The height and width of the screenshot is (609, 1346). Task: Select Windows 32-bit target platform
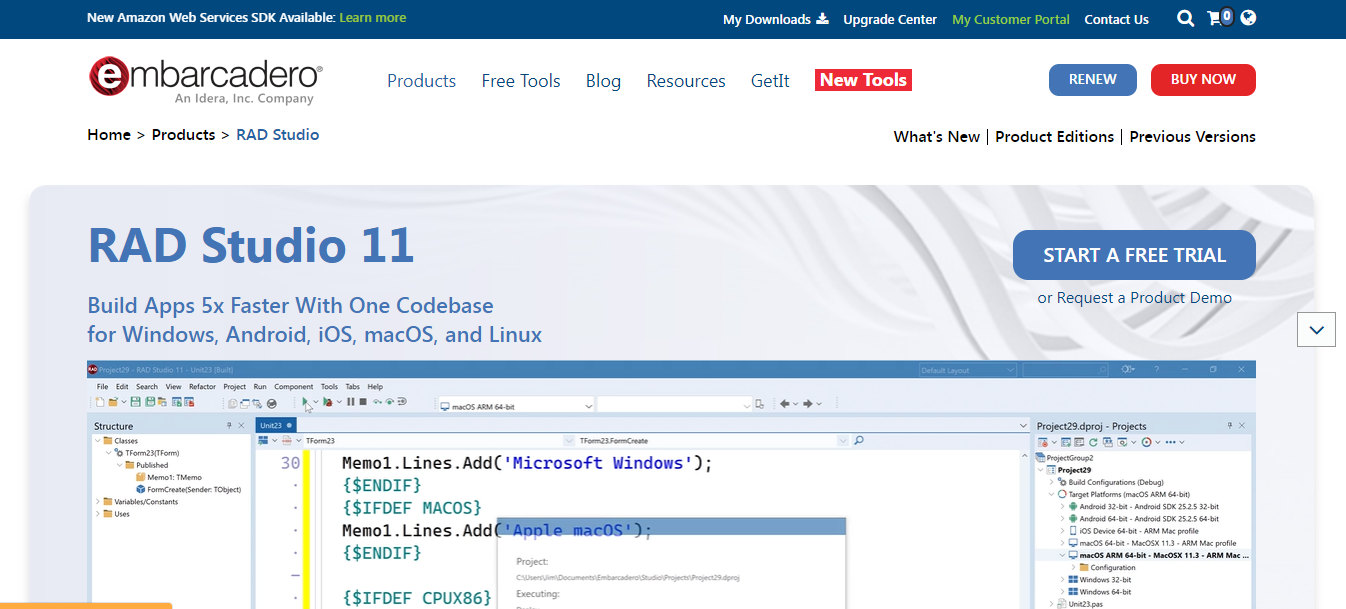1099,579
